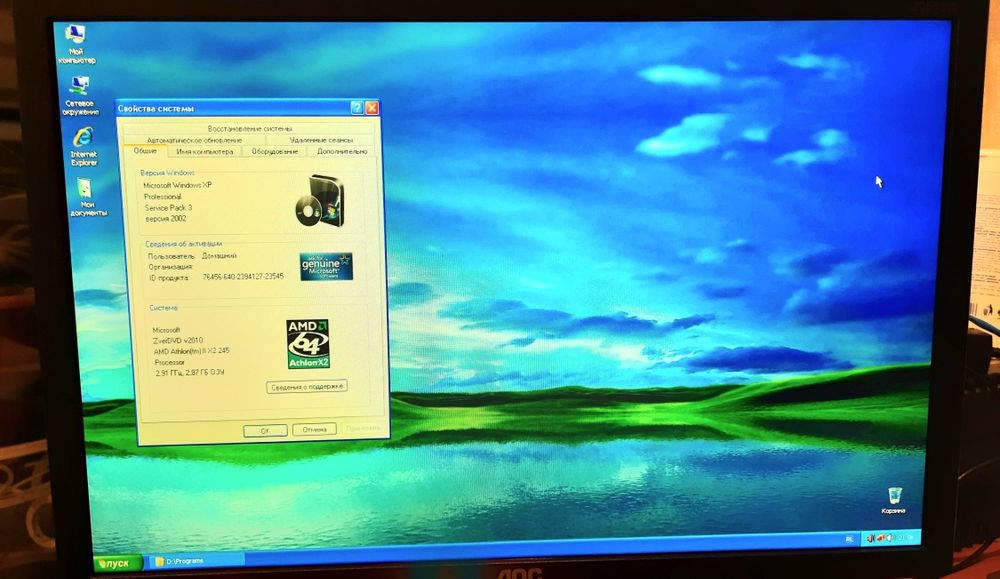This screenshot has width=1000, height=579.
Task: Switch to the Удаленные сеансы tab
Action: [321, 140]
